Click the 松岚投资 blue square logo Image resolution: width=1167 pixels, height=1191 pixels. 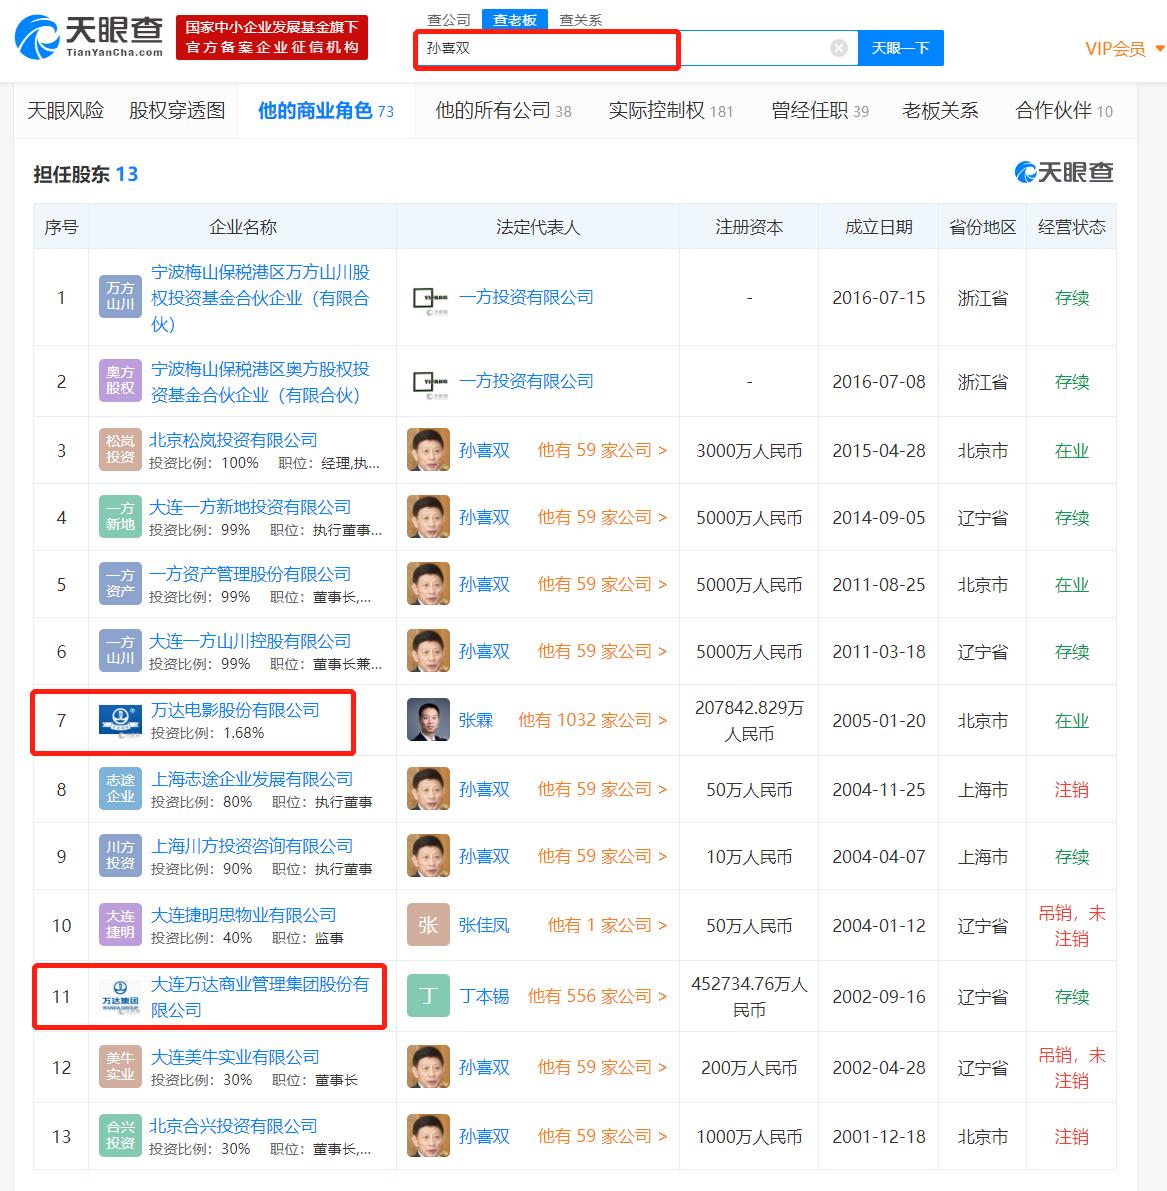pos(119,450)
